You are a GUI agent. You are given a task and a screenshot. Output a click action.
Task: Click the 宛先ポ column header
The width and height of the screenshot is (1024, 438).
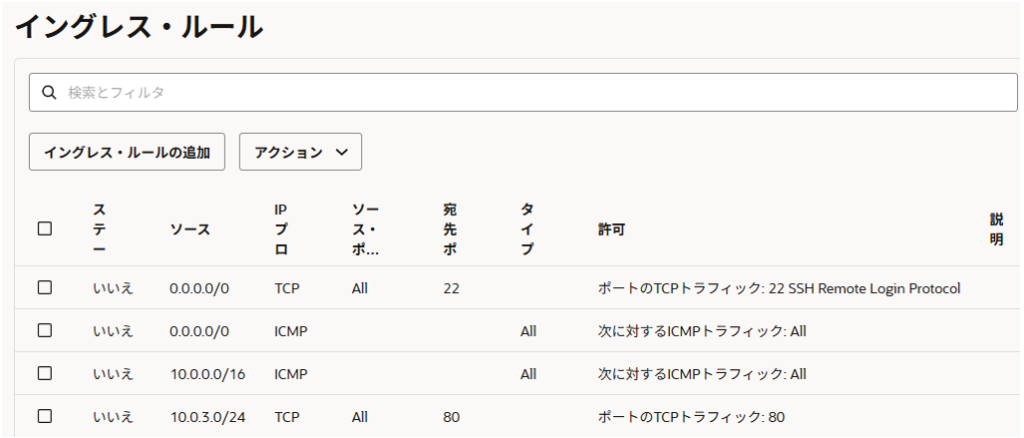click(x=450, y=229)
